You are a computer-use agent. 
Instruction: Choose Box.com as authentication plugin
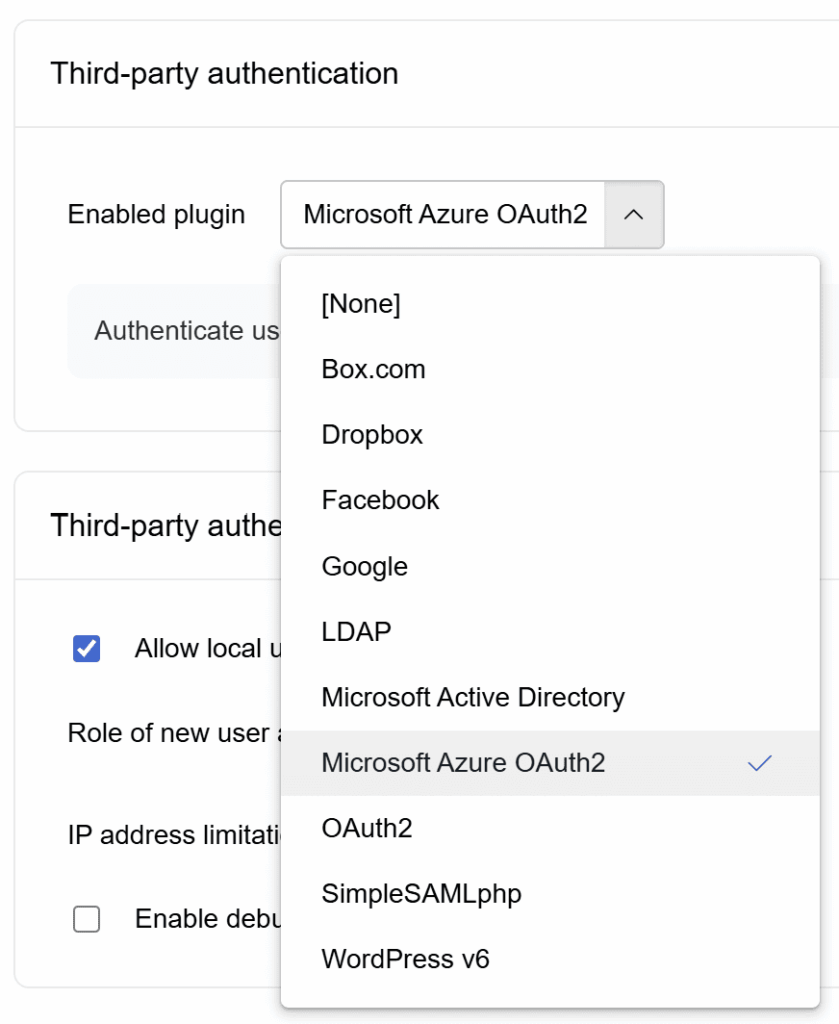point(373,370)
